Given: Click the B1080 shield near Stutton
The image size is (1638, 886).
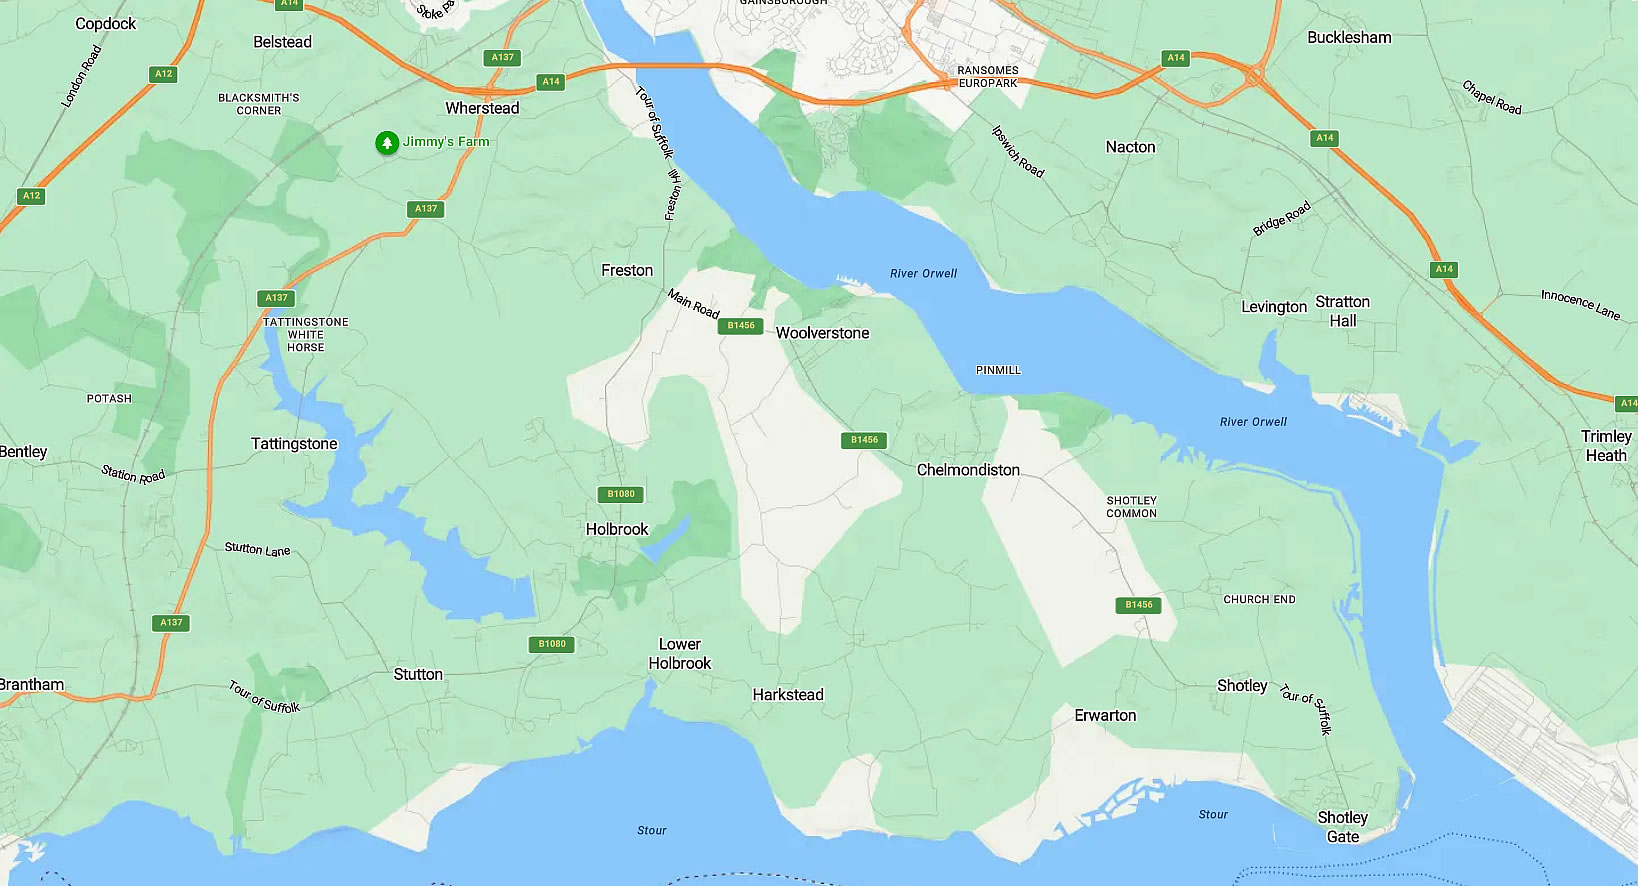Looking at the screenshot, I should [552, 644].
